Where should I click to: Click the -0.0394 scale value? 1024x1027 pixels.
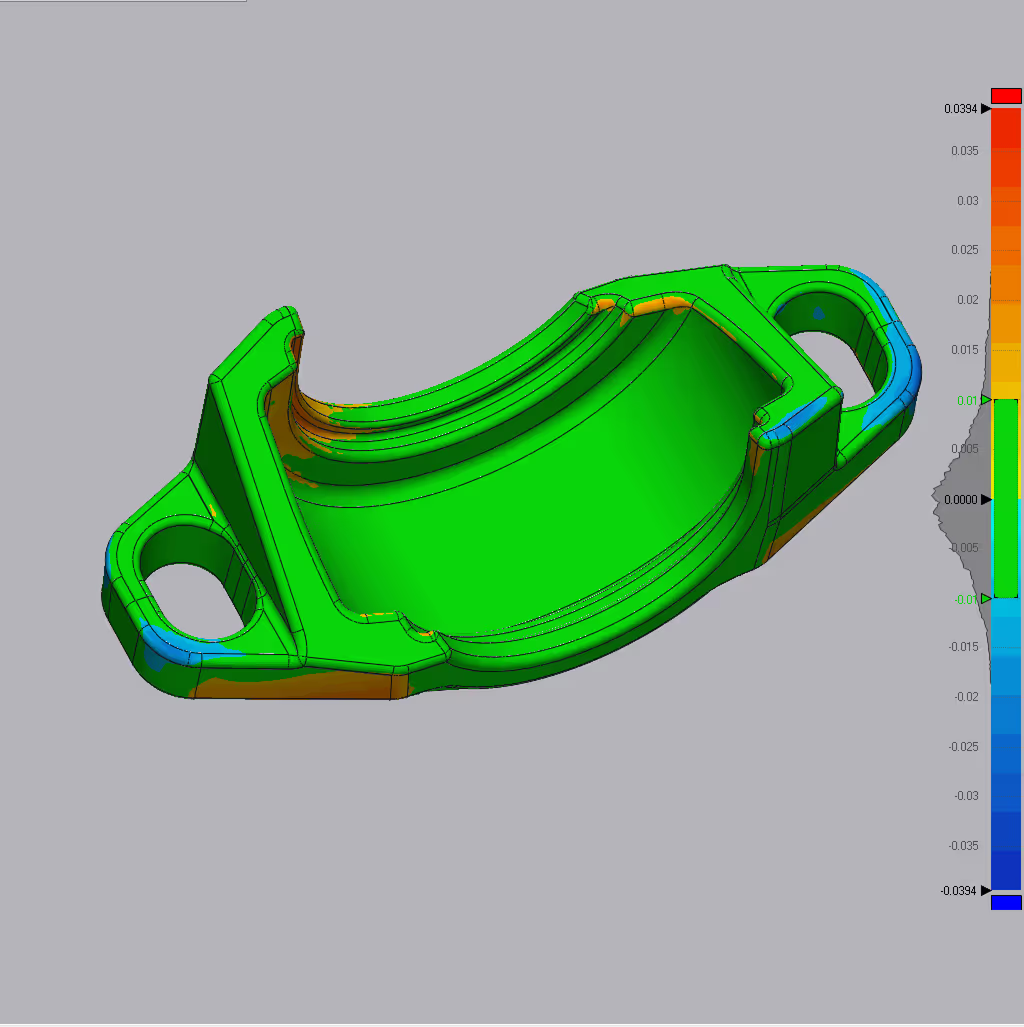(958, 891)
